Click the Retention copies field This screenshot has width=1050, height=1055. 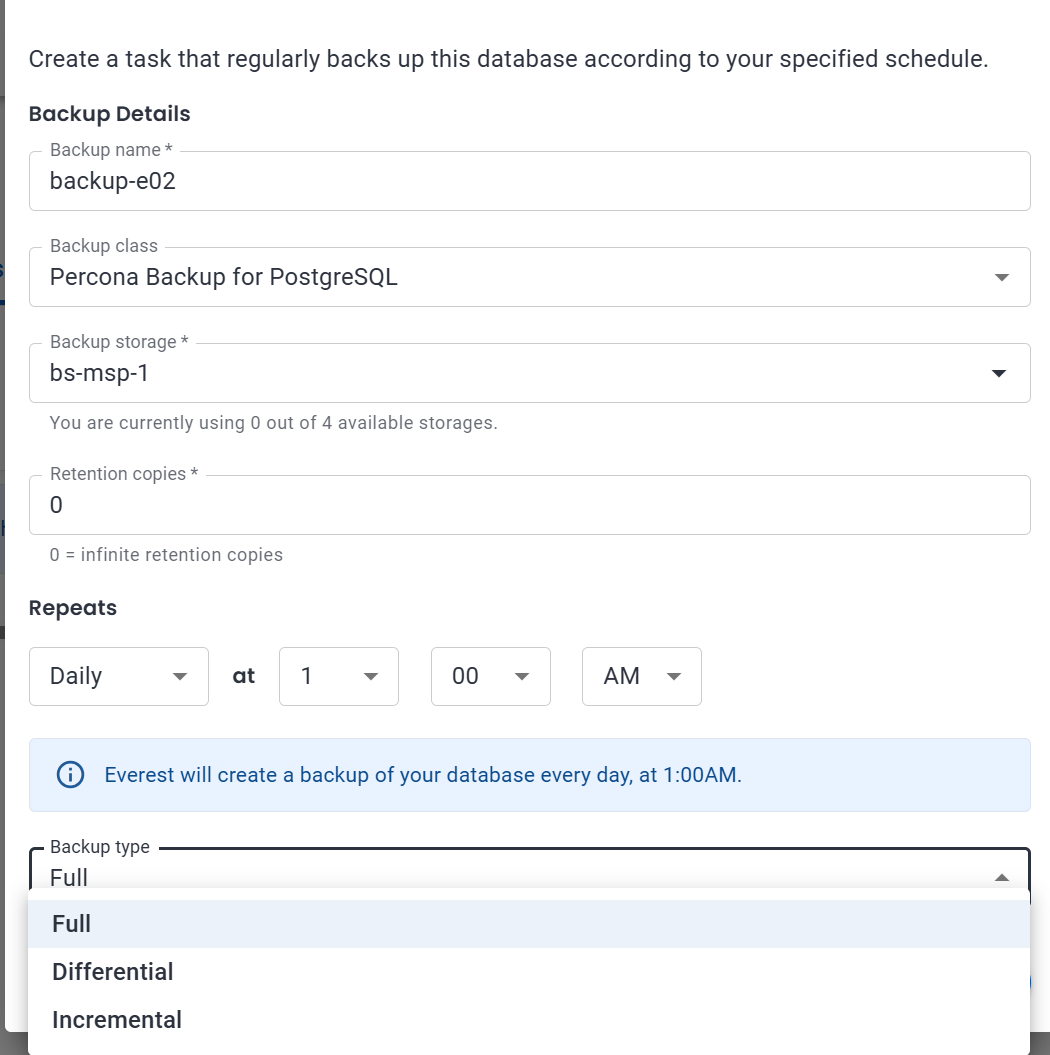click(529, 505)
